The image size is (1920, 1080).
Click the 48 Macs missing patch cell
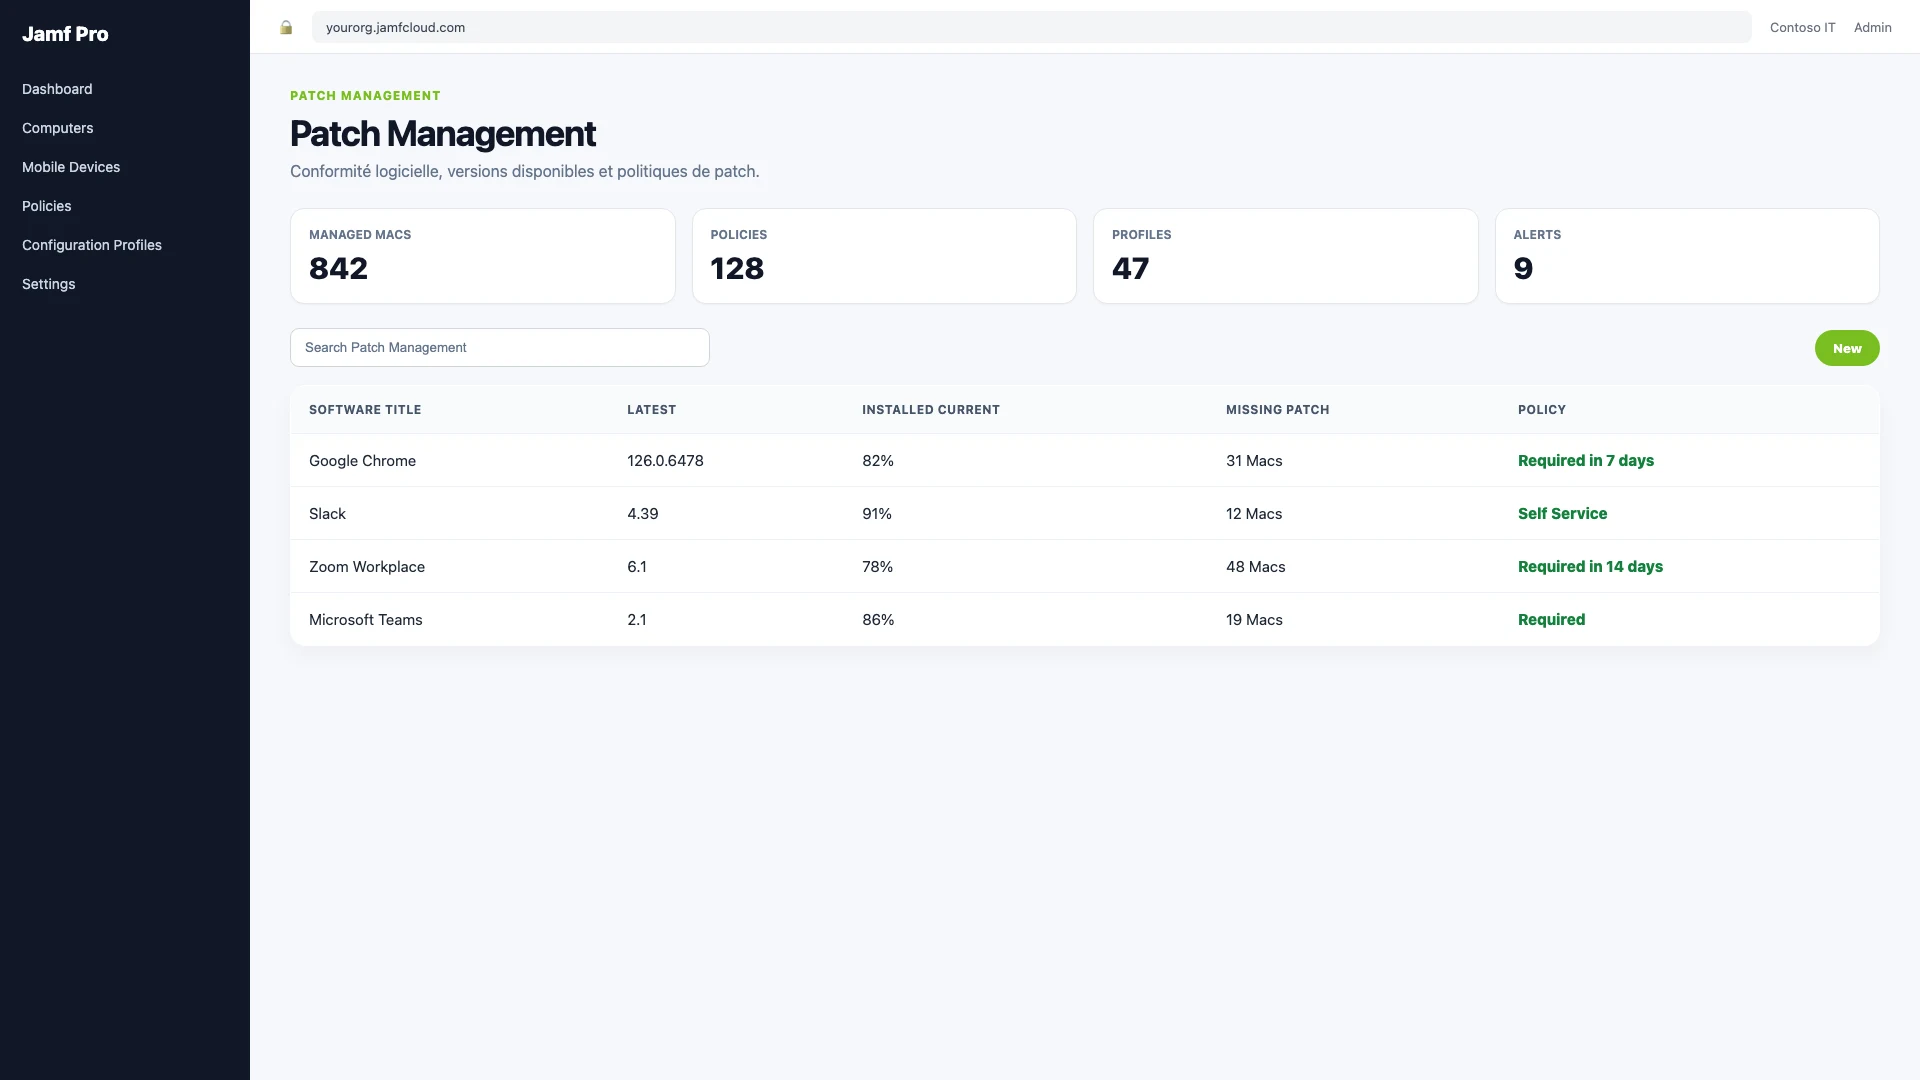pos(1255,567)
